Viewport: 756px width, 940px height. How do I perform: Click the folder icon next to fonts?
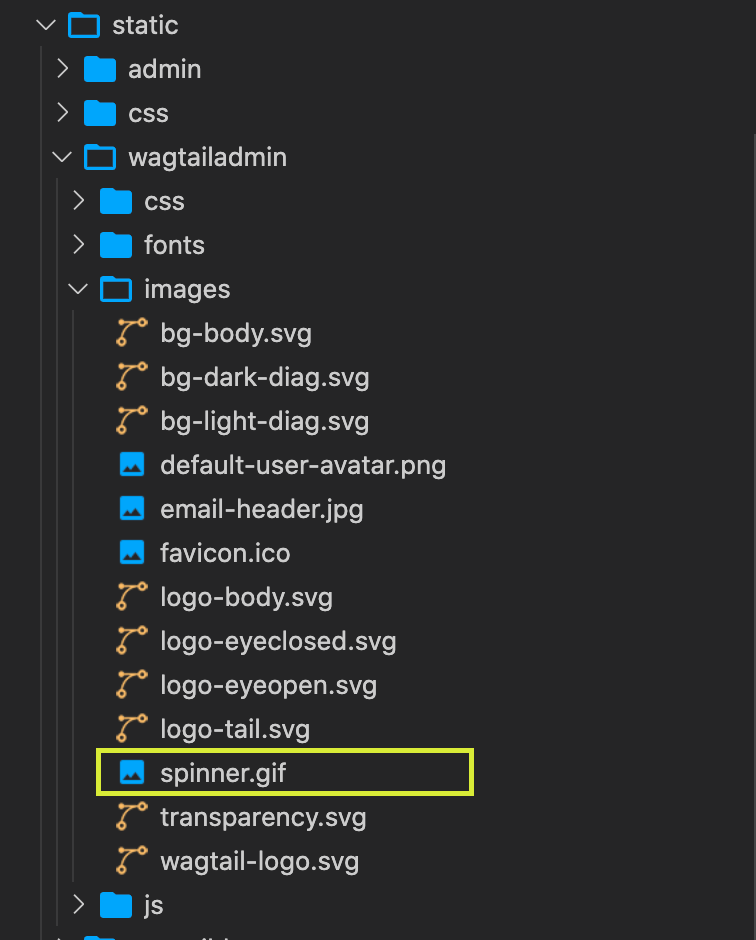click(x=116, y=245)
